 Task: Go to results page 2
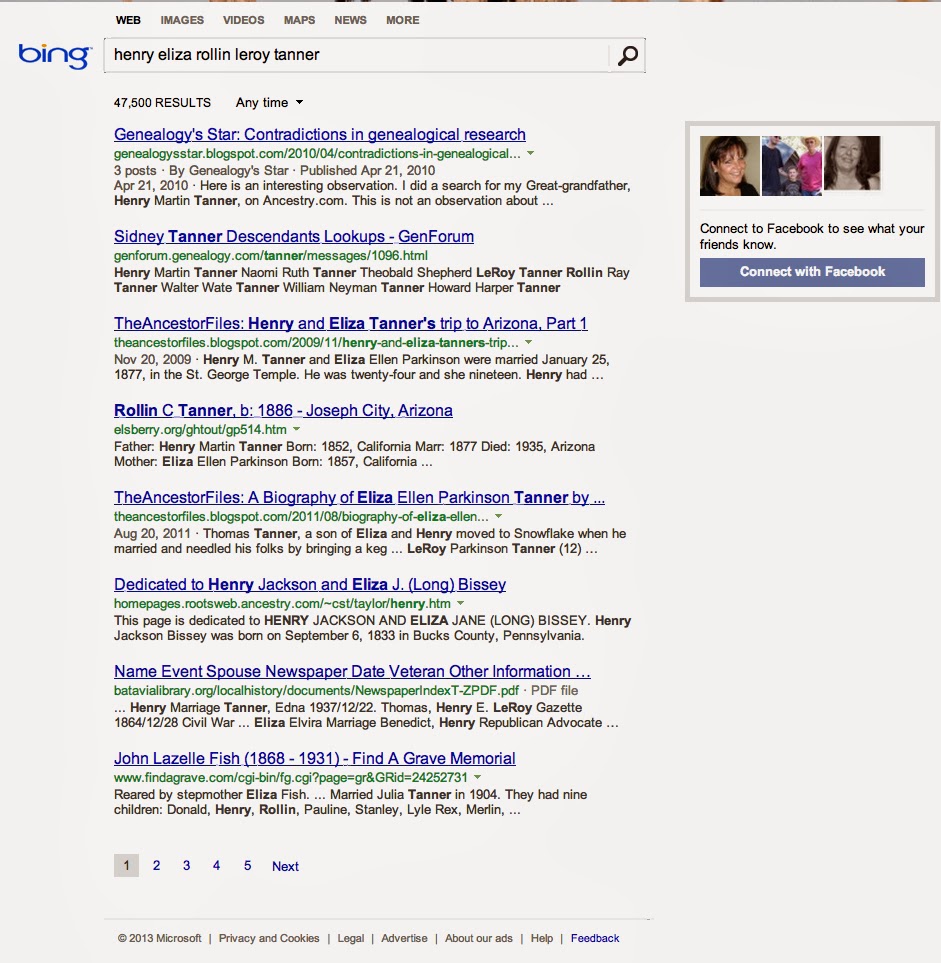coord(157,865)
